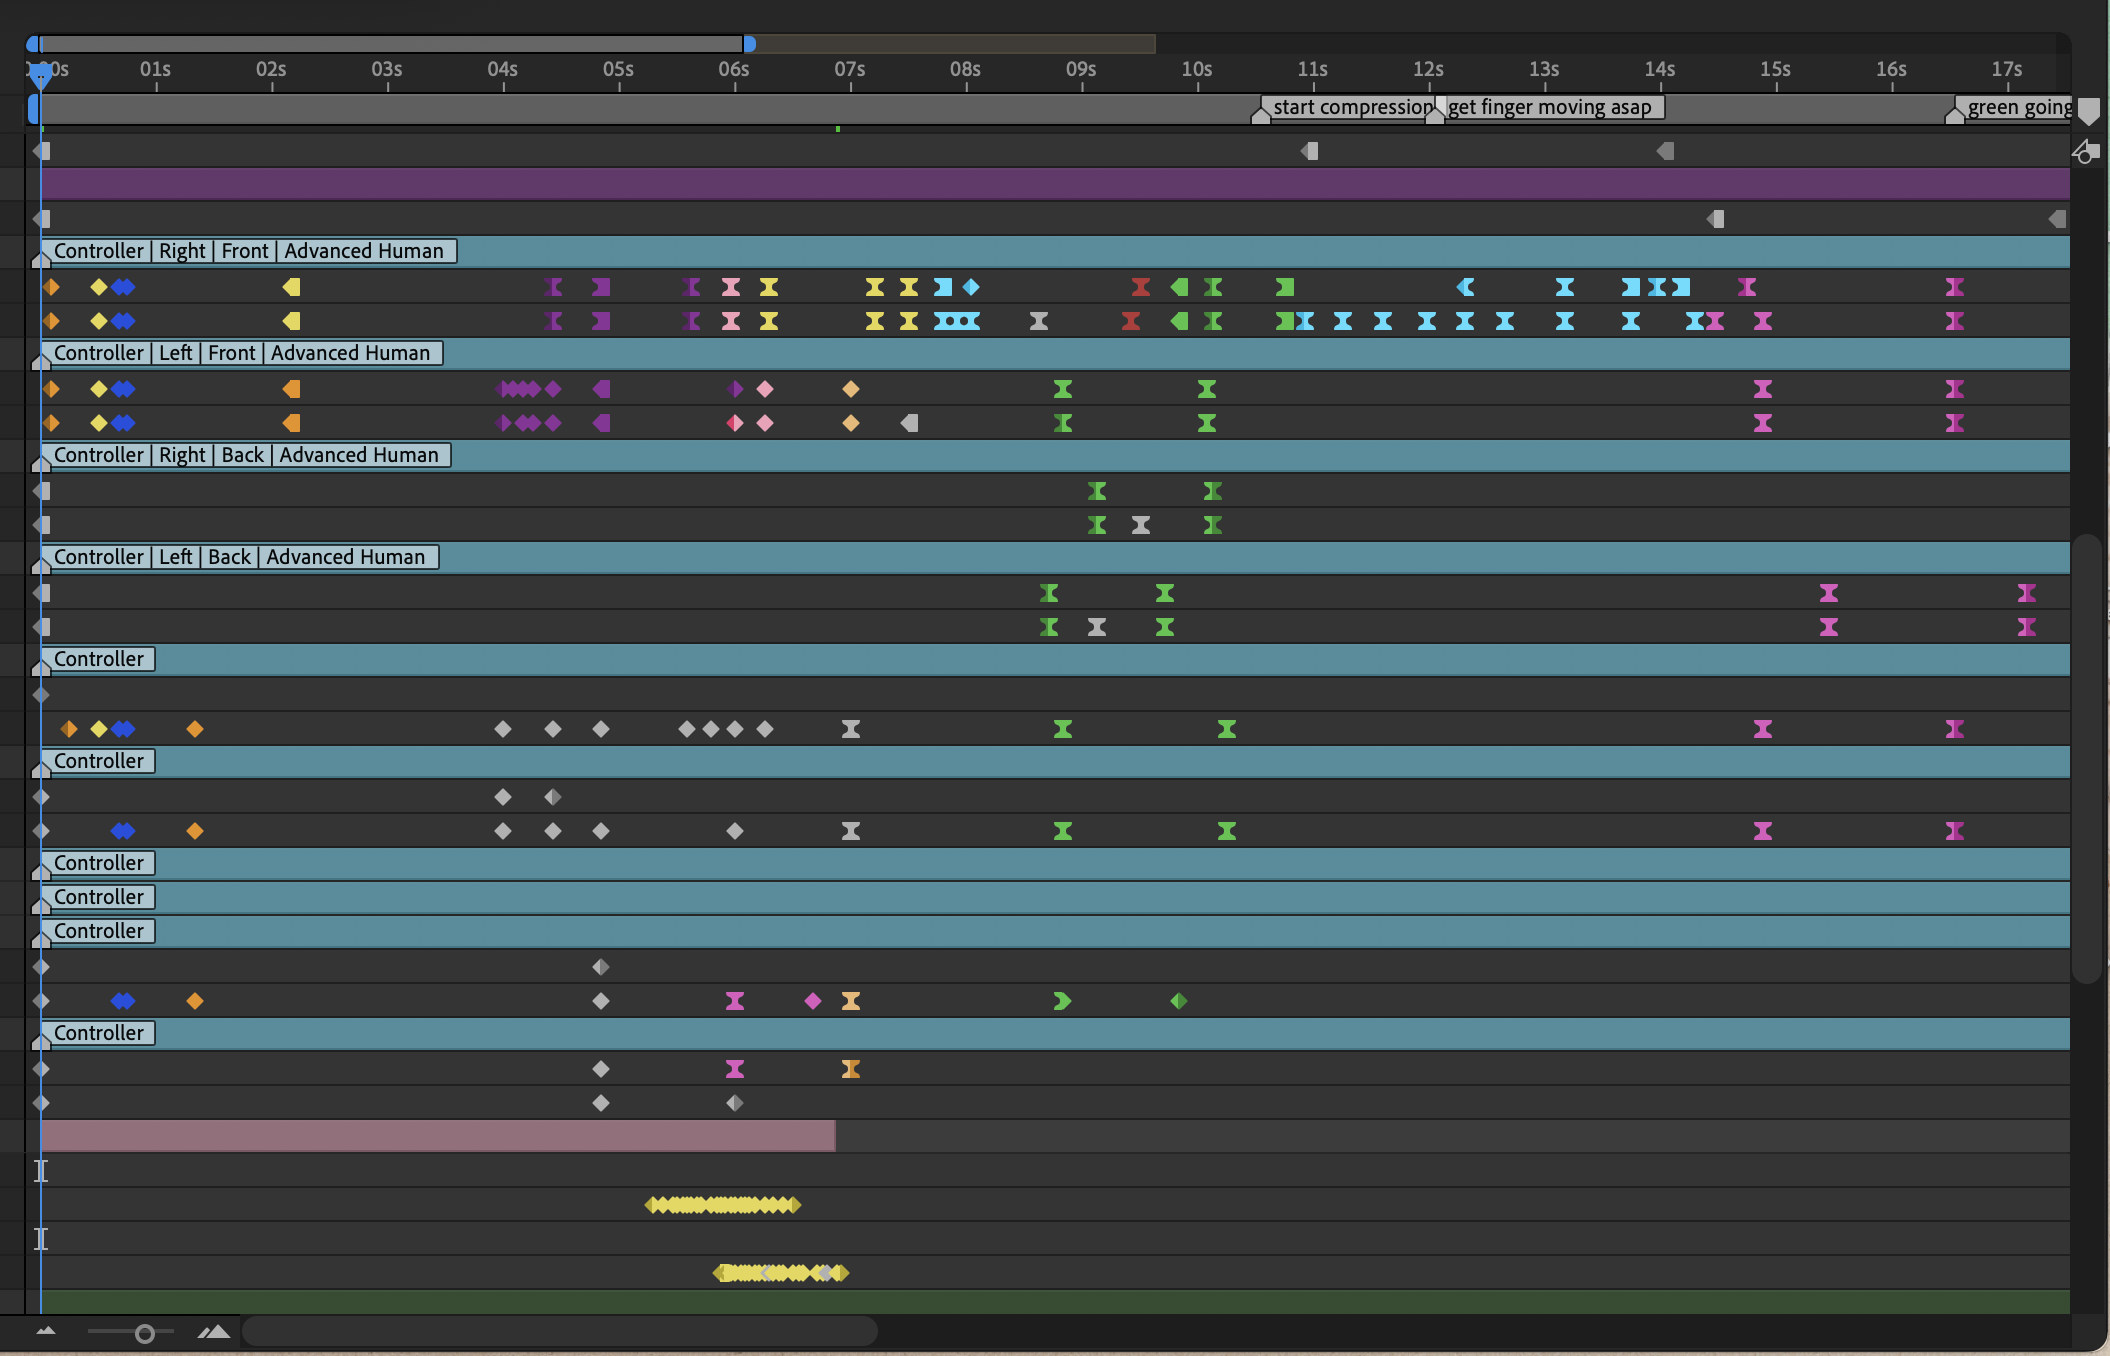This screenshot has width=2110, height=1356.
Task: Click the zoom out timeline mountain icon
Action: (x=46, y=1331)
